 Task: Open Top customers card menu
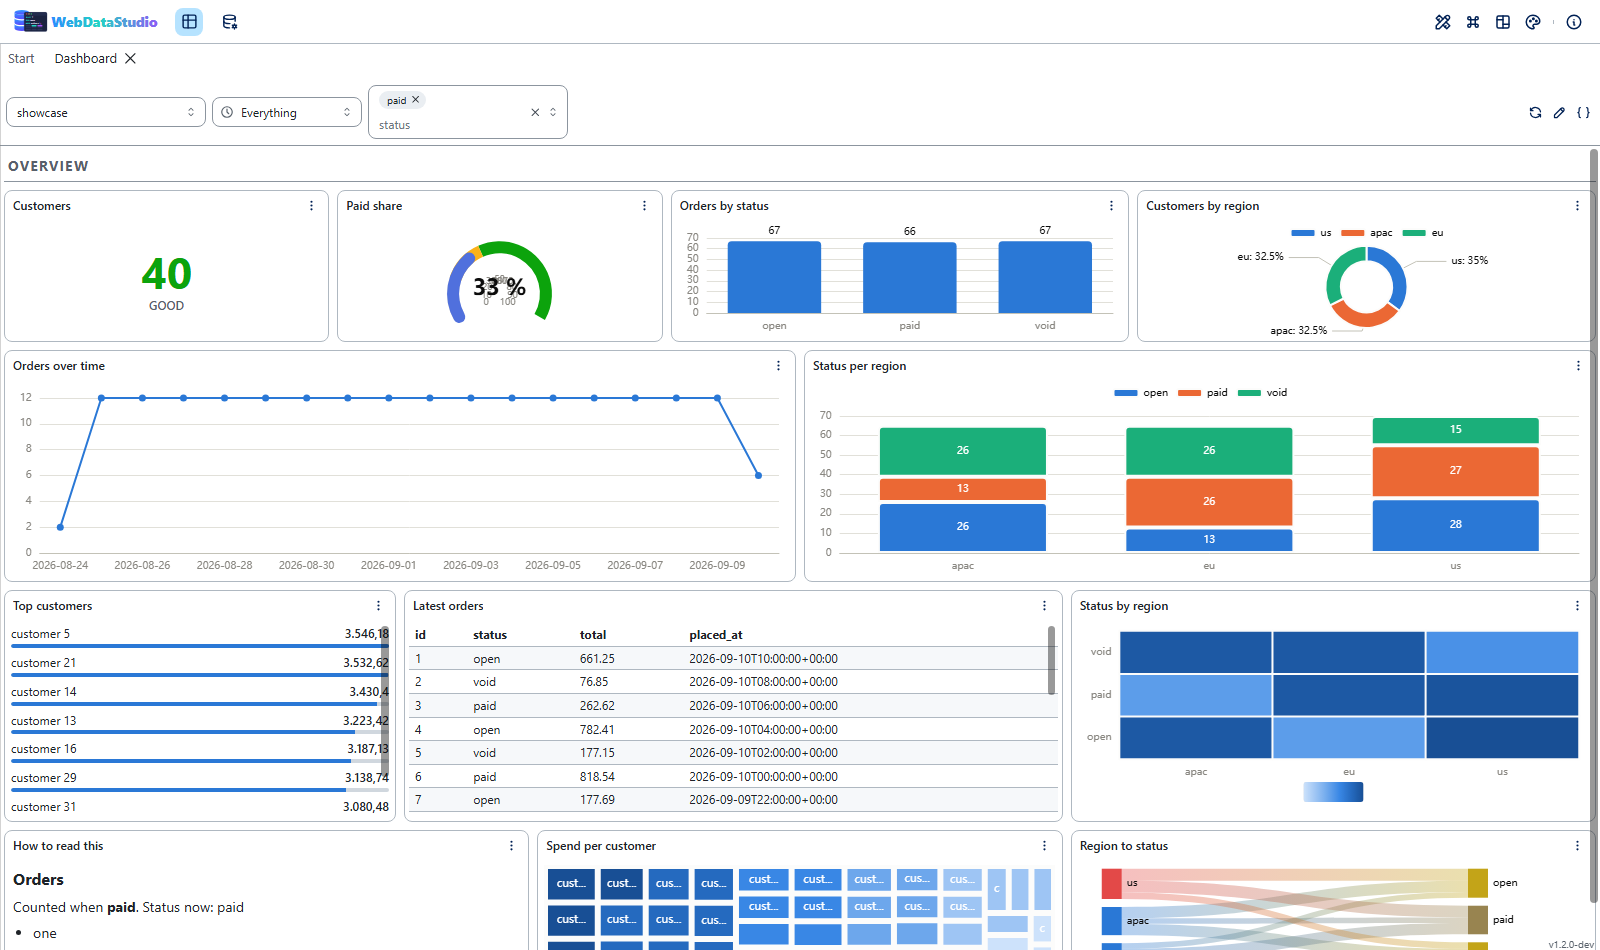(379, 606)
